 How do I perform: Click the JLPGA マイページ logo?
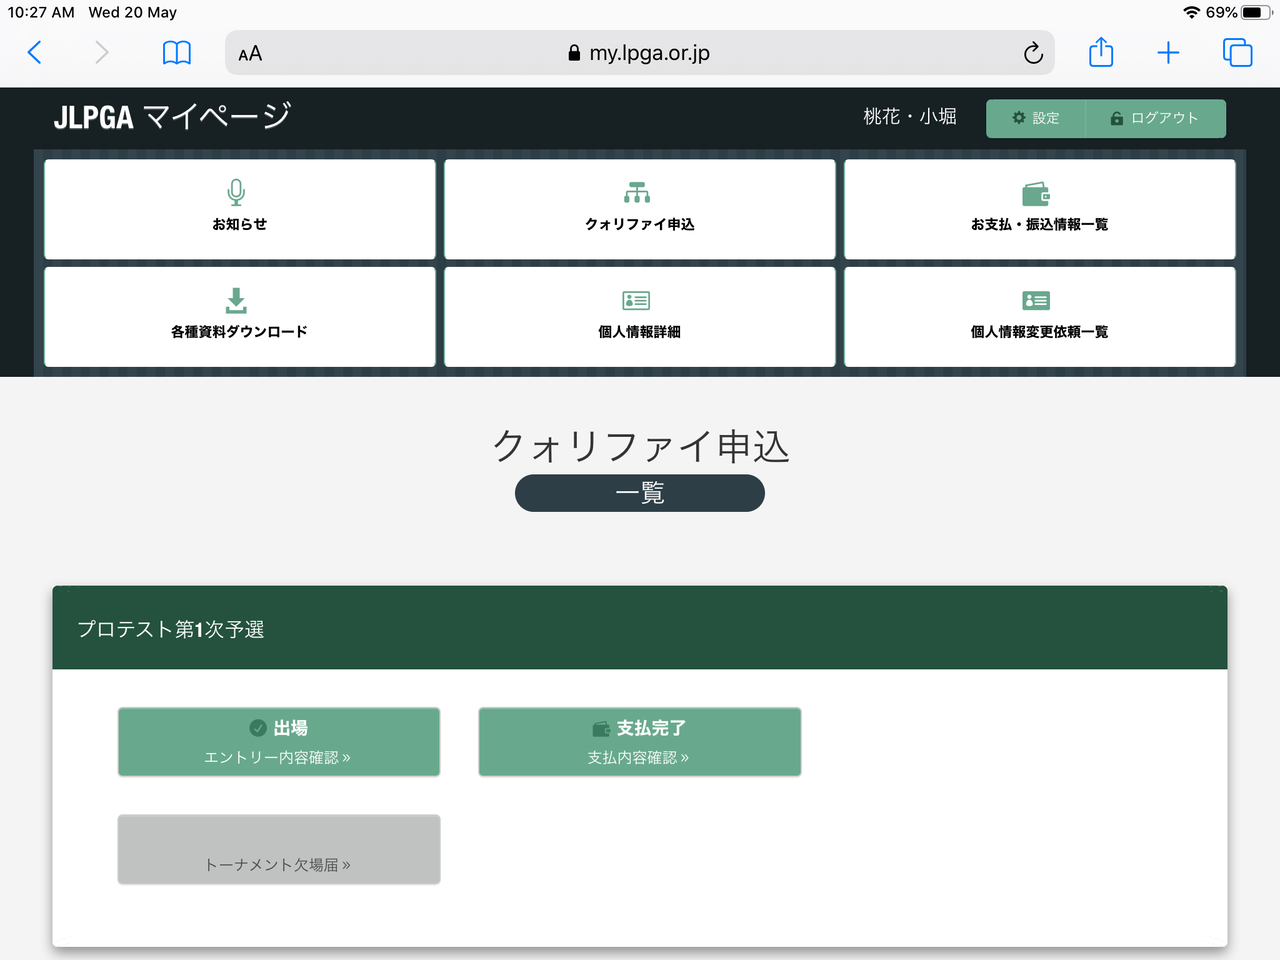tap(172, 117)
